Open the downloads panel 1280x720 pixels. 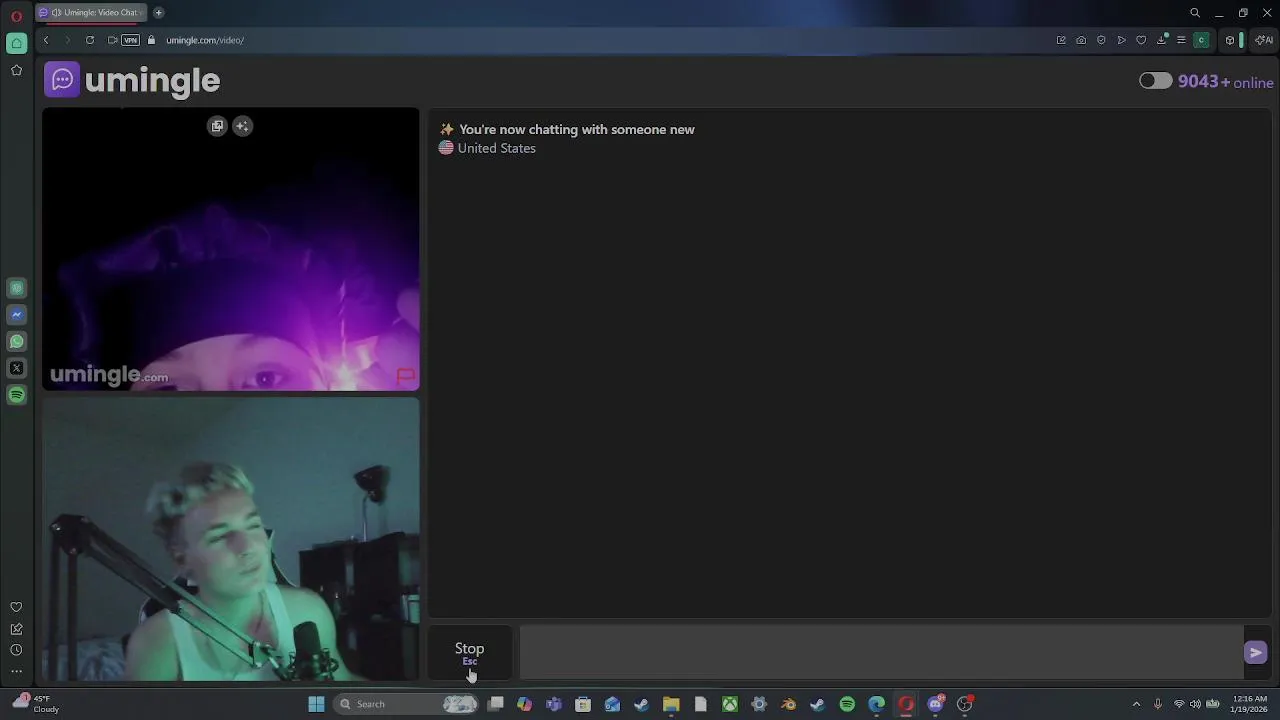[x=1162, y=40]
